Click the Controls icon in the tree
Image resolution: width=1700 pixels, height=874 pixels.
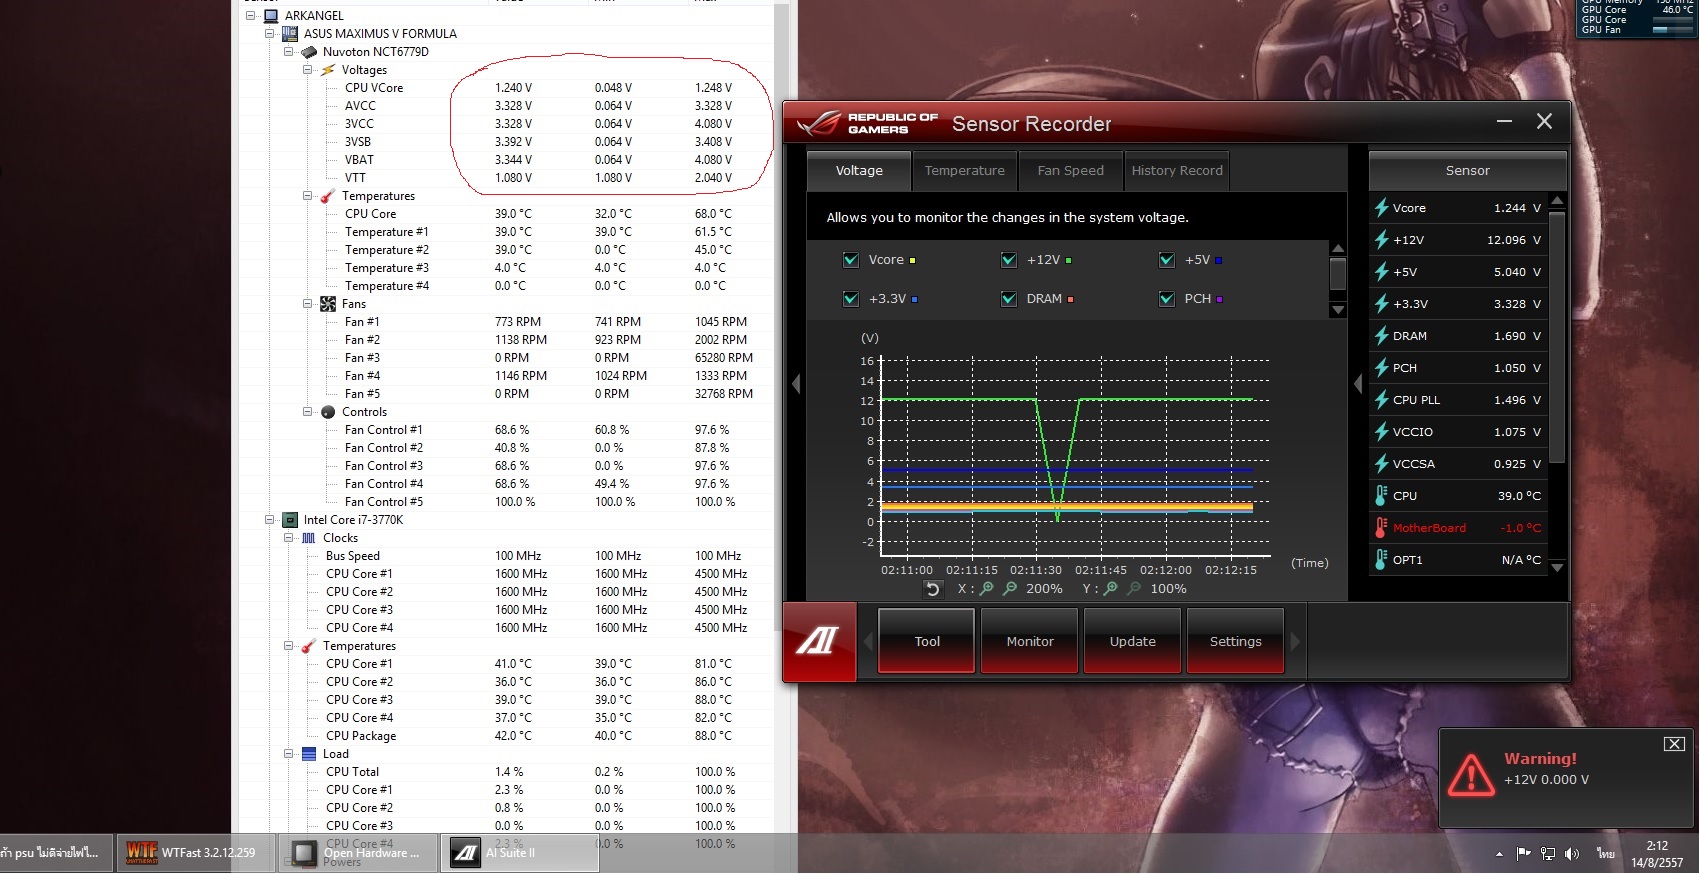(x=328, y=412)
